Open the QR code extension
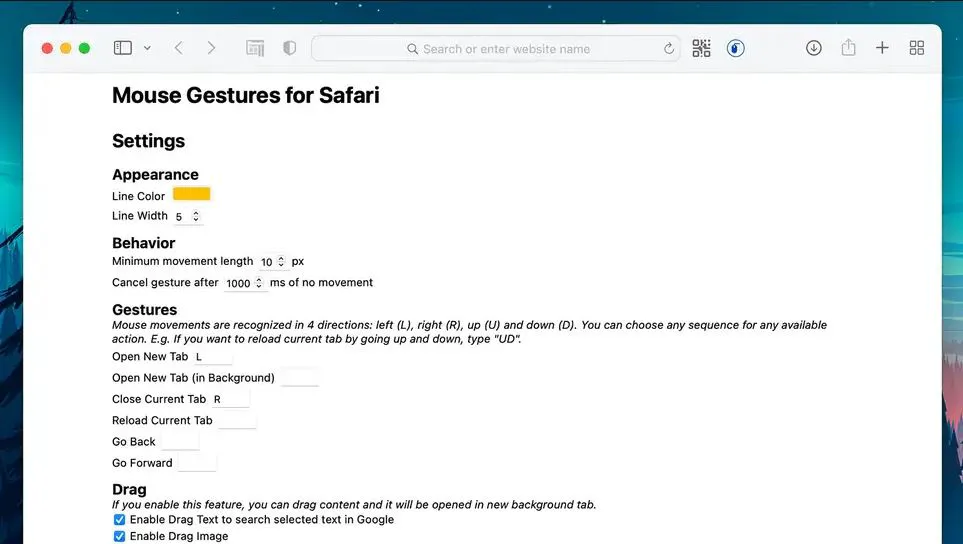 point(701,48)
